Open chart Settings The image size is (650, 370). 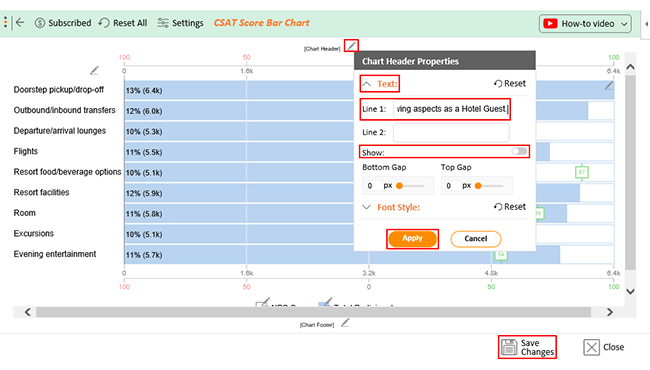(x=180, y=23)
